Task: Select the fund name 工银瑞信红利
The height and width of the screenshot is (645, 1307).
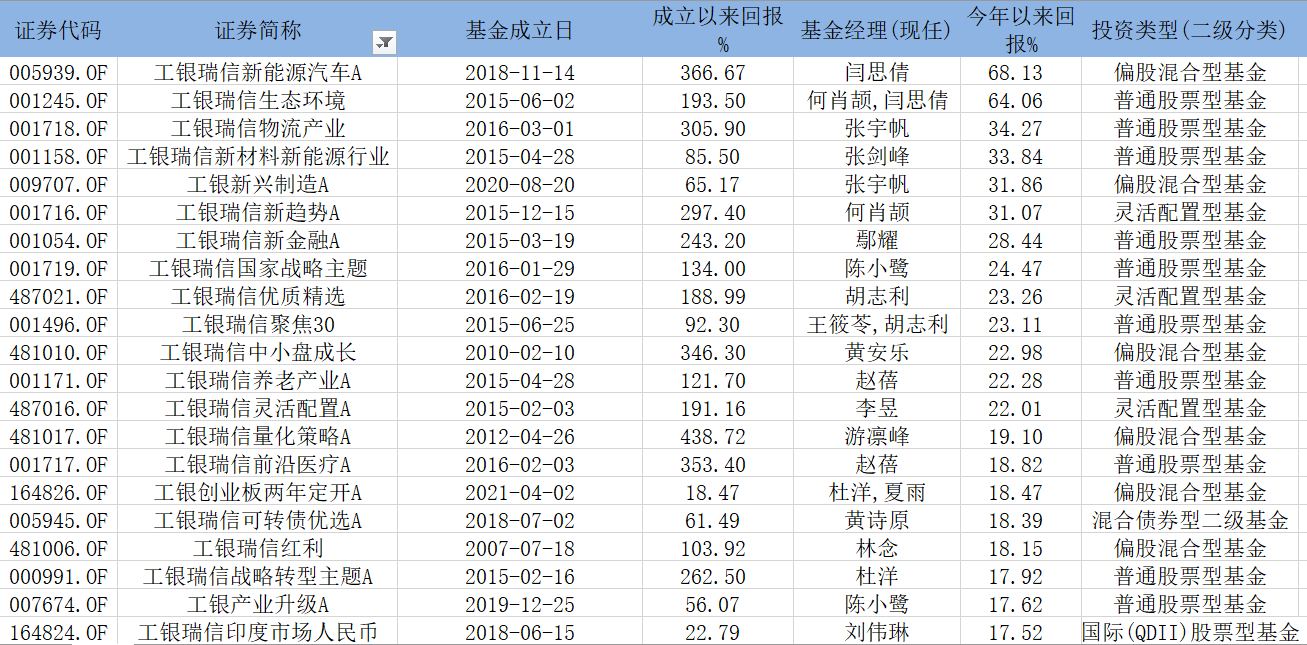Action: point(258,549)
